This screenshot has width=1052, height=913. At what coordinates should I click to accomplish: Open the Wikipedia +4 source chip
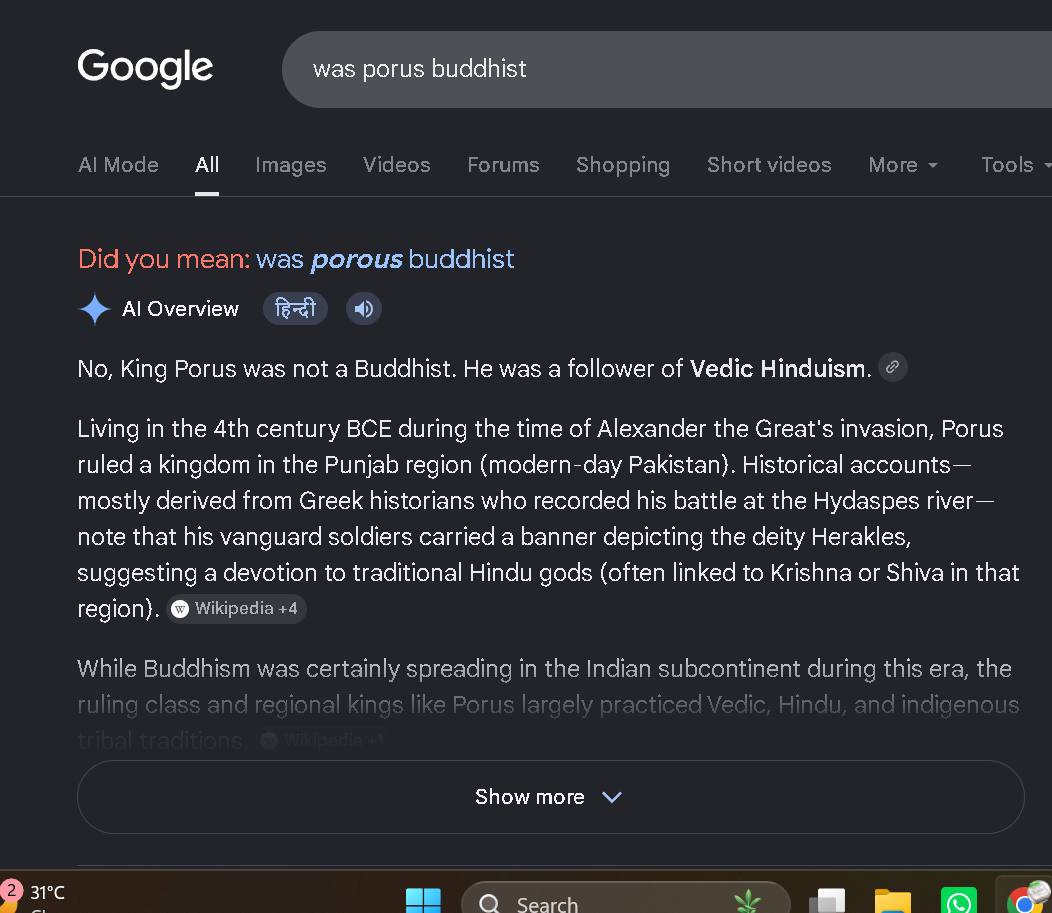tap(236, 608)
